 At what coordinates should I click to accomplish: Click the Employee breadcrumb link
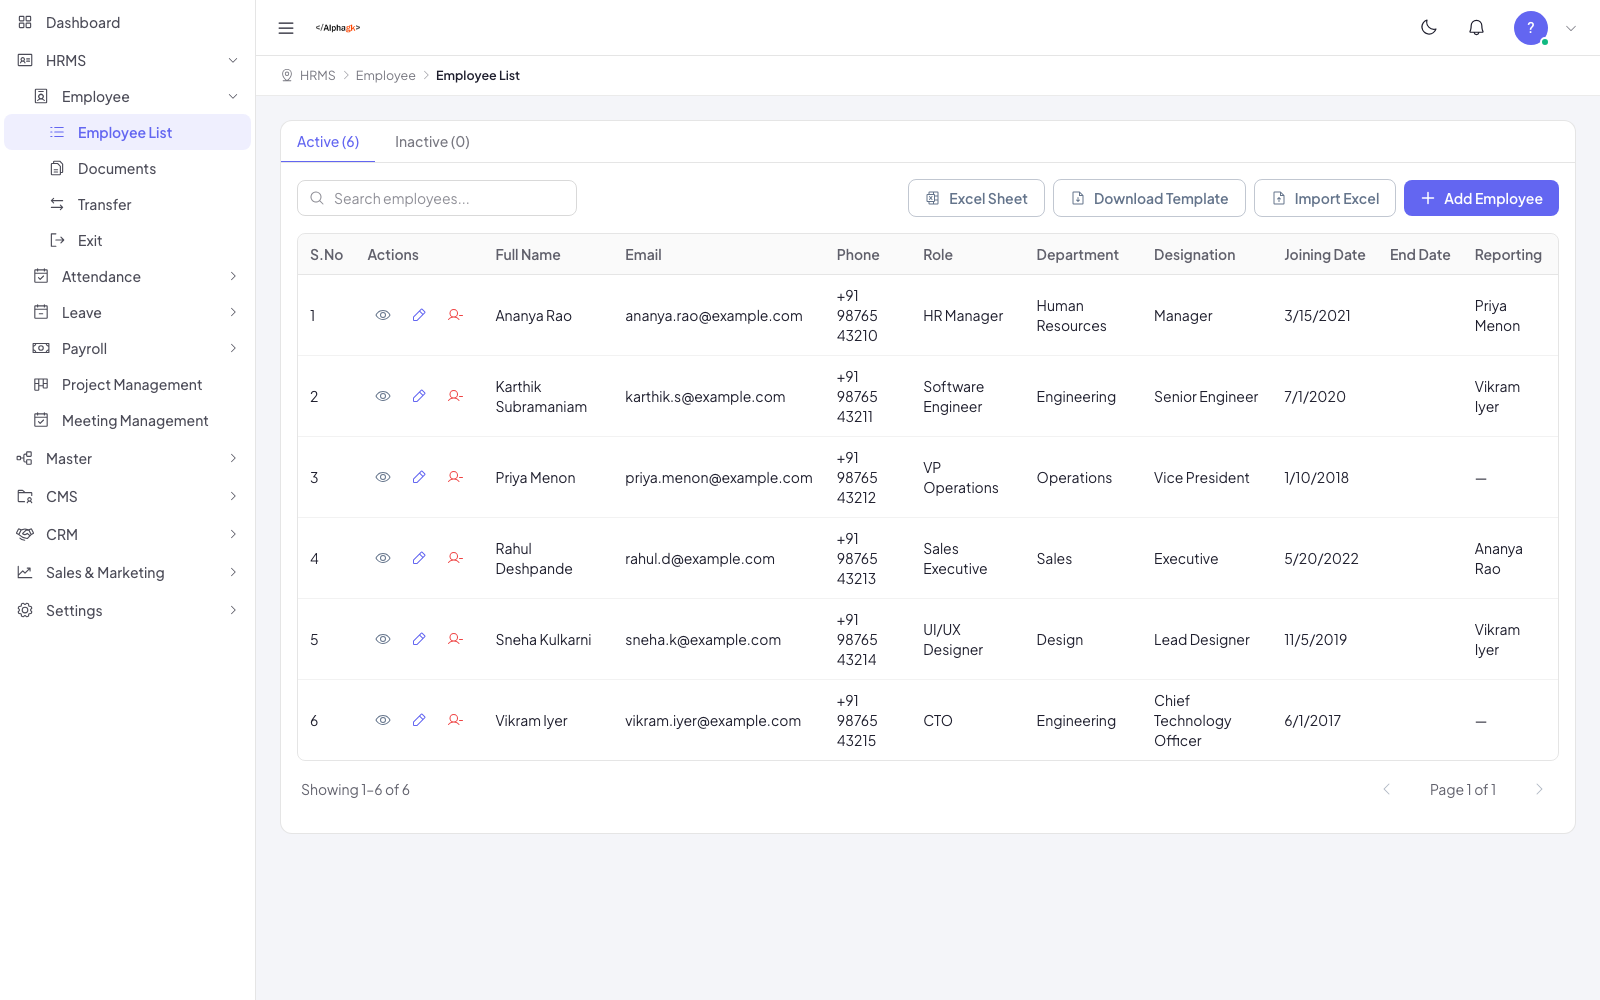(385, 75)
